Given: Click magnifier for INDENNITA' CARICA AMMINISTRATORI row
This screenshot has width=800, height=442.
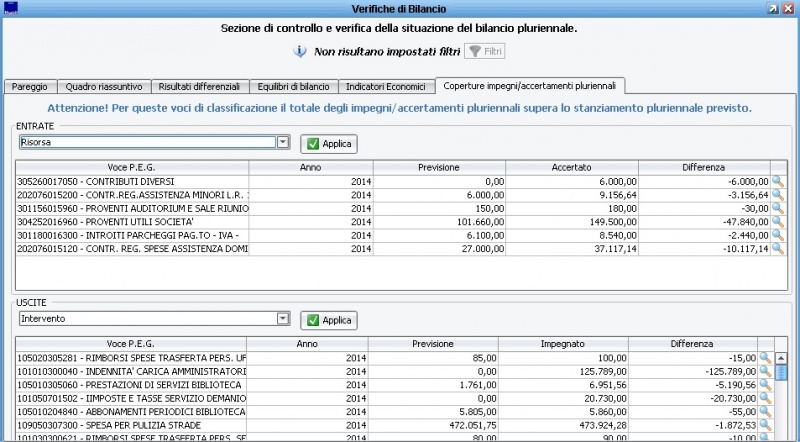Looking at the screenshot, I should click(765, 371).
